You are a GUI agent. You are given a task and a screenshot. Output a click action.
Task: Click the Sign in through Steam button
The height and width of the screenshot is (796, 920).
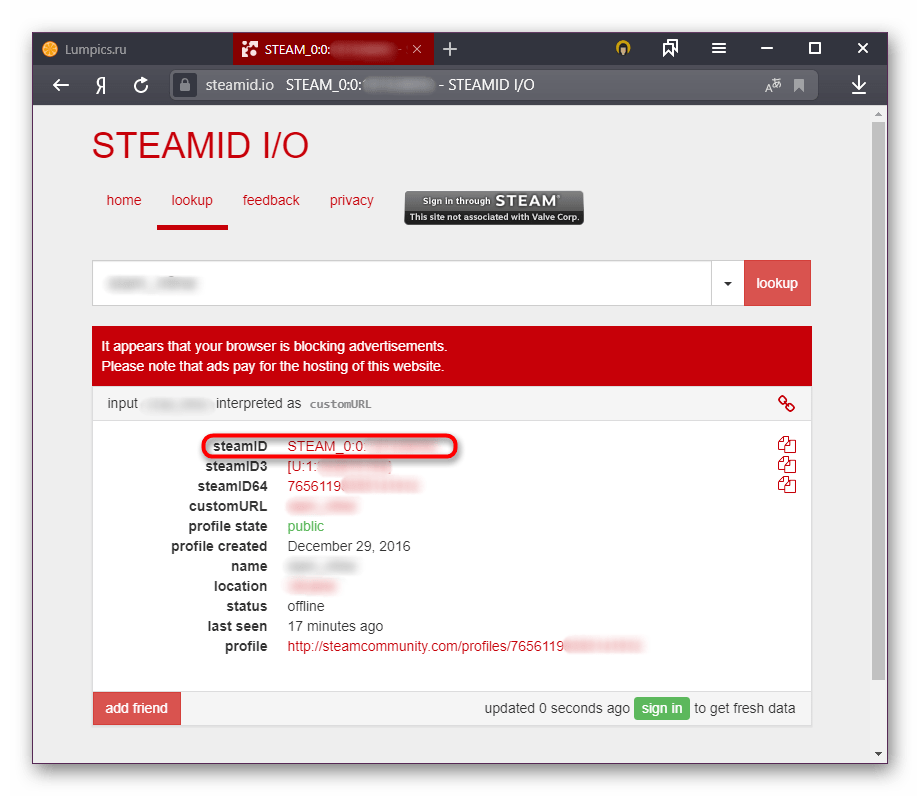494,208
